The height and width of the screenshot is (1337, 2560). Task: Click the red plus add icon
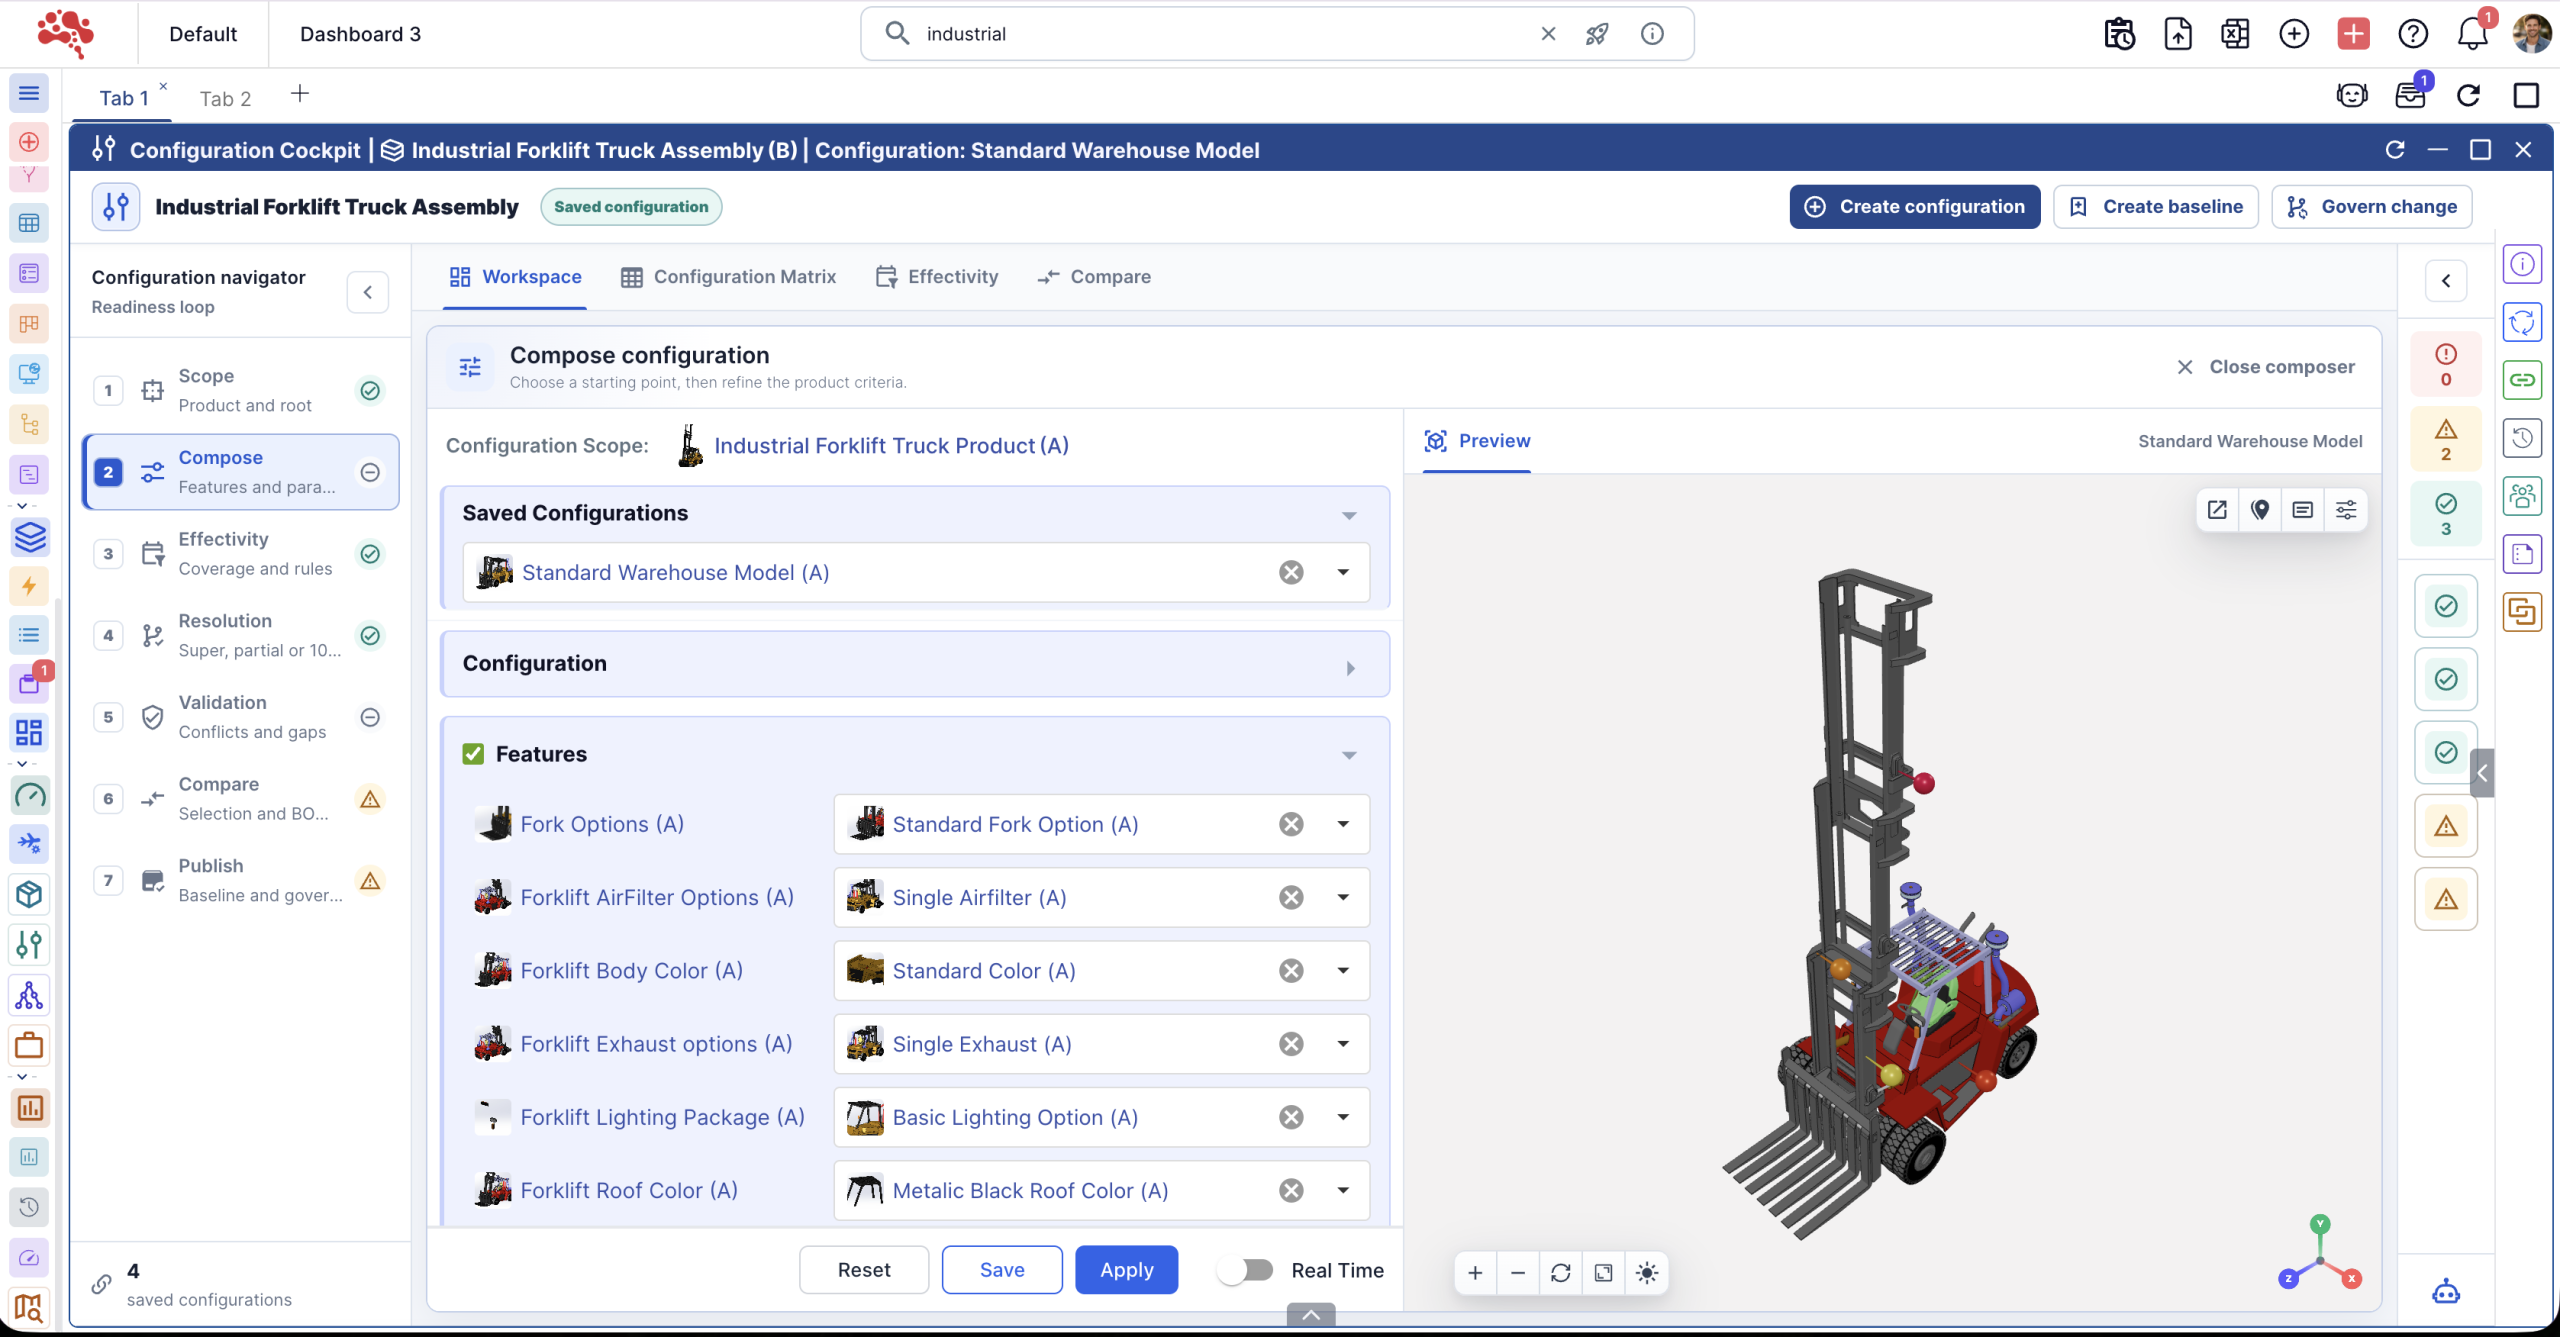coord(2354,34)
